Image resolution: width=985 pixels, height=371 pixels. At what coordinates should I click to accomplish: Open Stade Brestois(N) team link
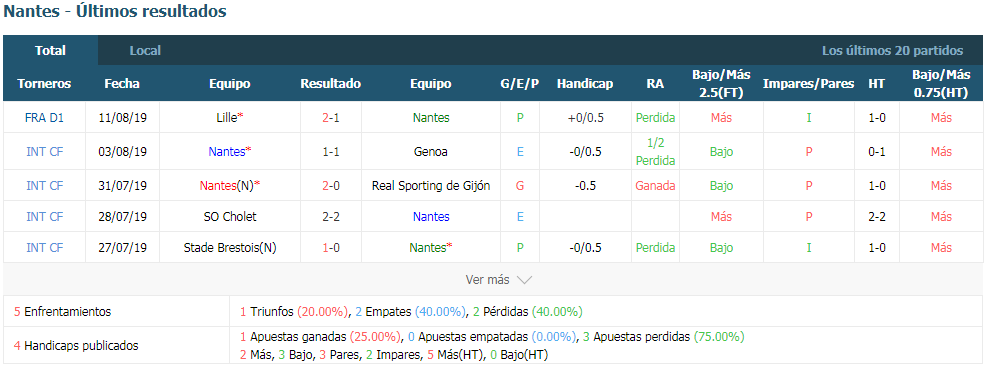point(230,248)
